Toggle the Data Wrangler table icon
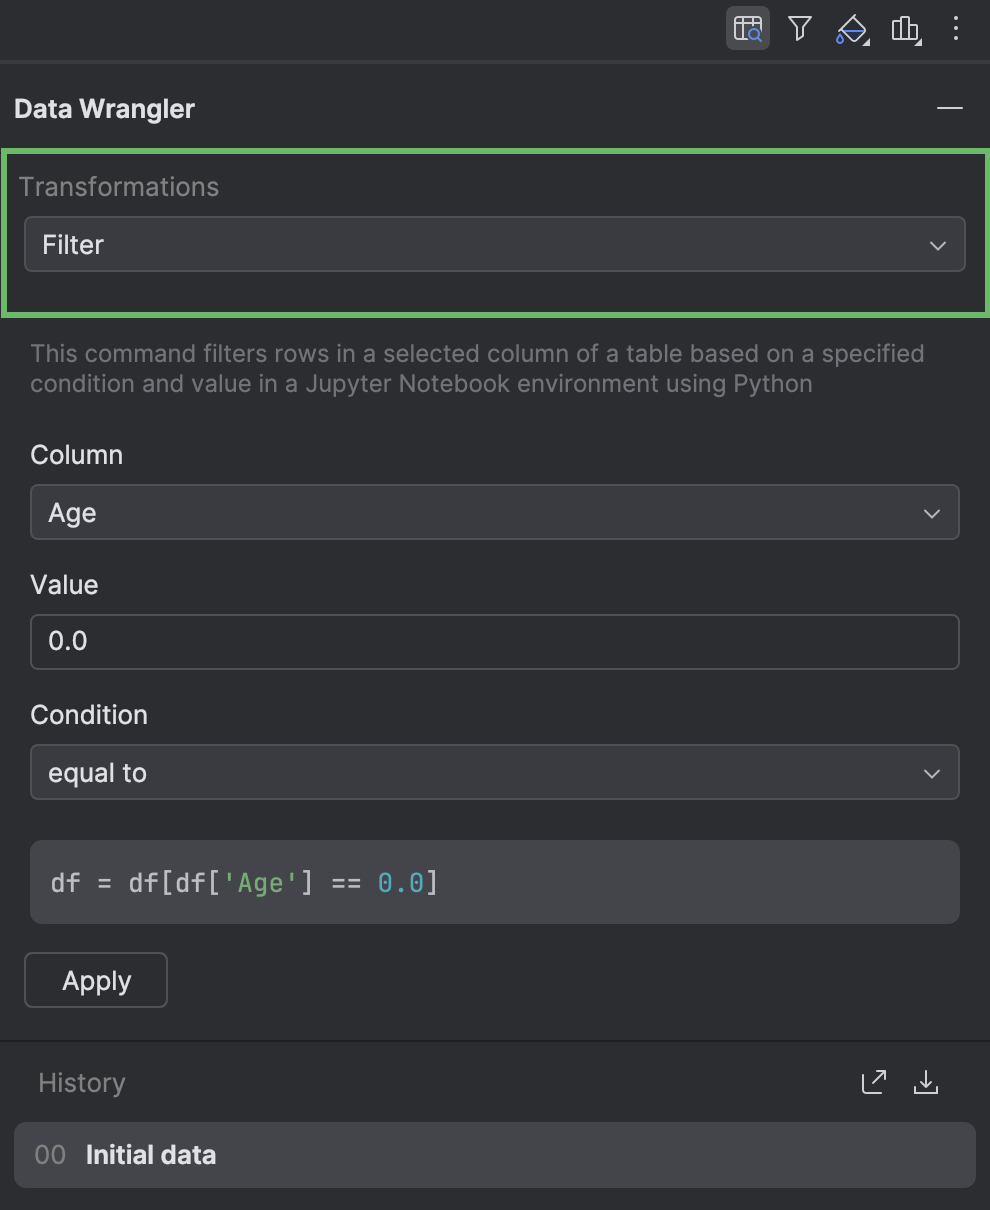 (x=748, y=29)
